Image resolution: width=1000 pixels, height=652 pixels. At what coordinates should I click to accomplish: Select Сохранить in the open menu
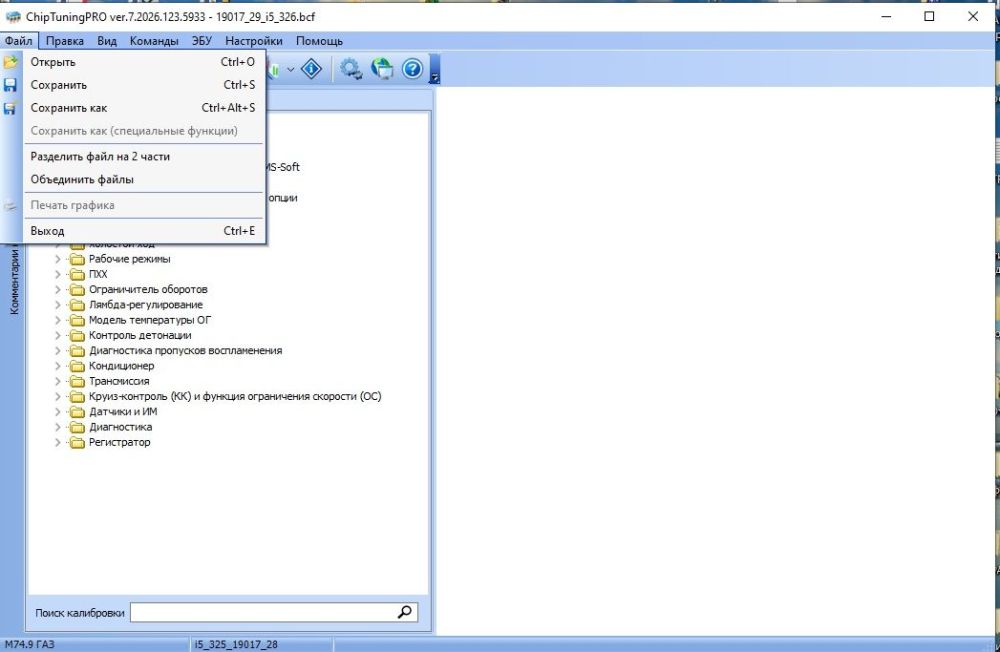tap(143, 85)
